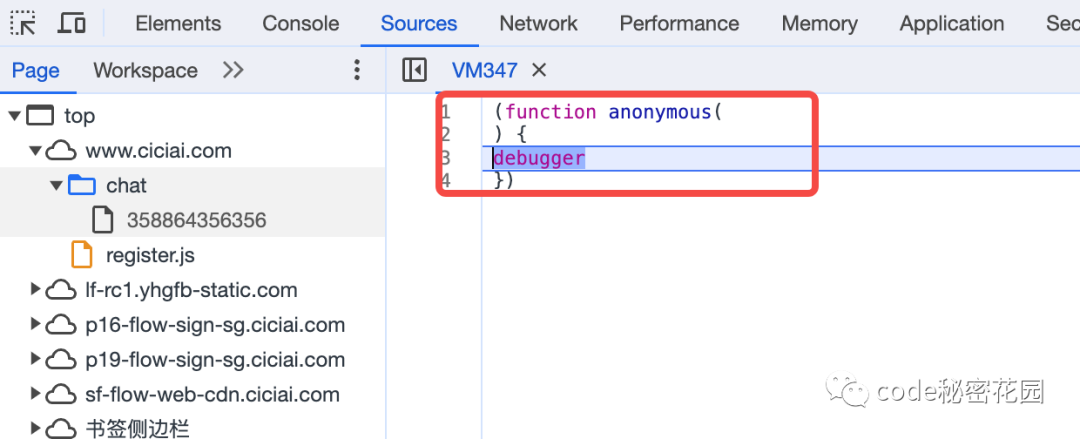Set breakpoint on line number 4
The width and height of the screenshot is (1080, 439).
(x=445, y=181)
